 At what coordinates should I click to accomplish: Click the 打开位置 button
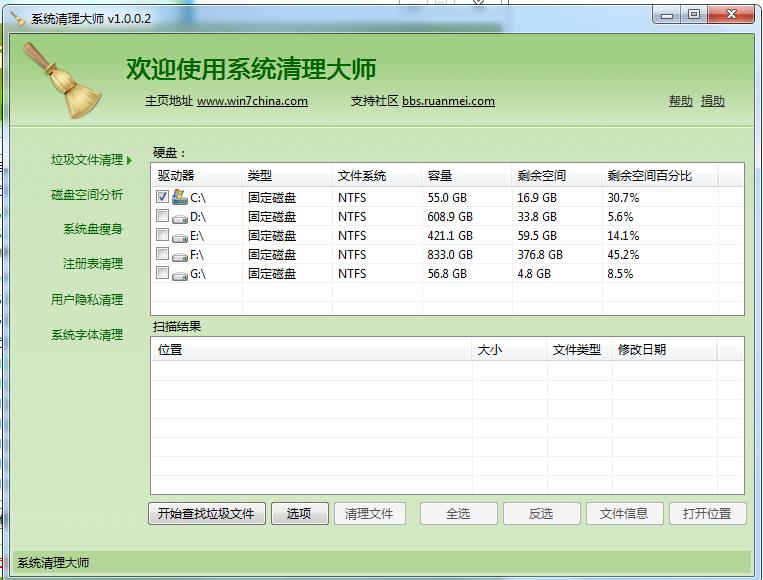[708, 513]
